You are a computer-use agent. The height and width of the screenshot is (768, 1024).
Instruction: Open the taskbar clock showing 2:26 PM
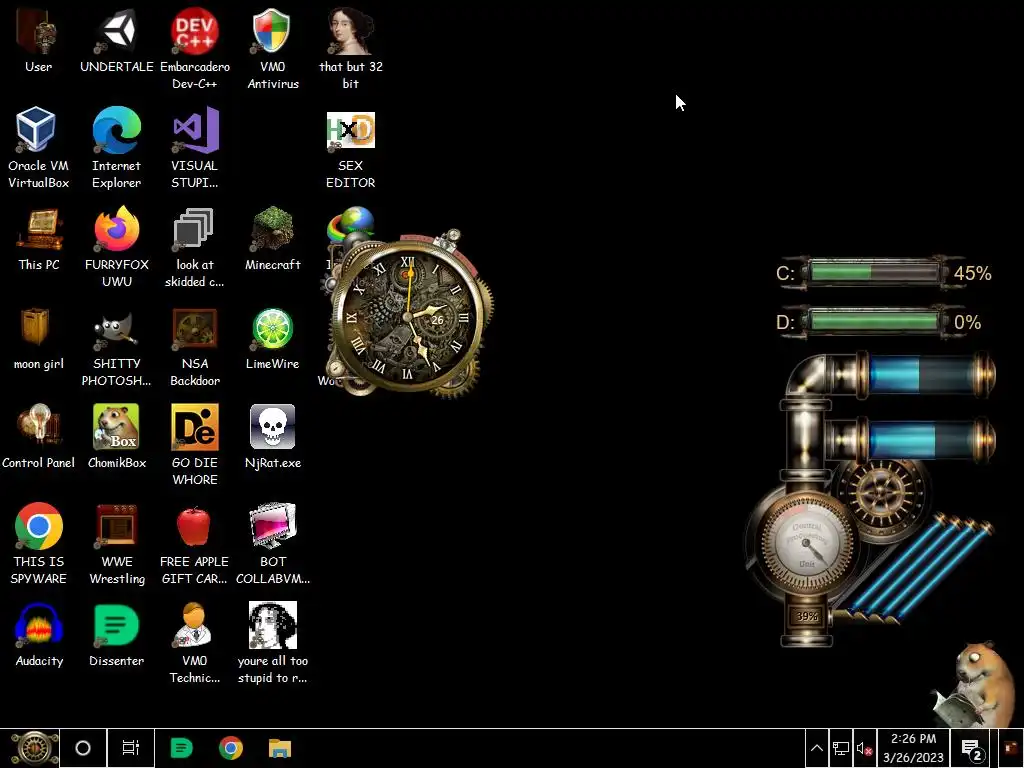point(913,748)
